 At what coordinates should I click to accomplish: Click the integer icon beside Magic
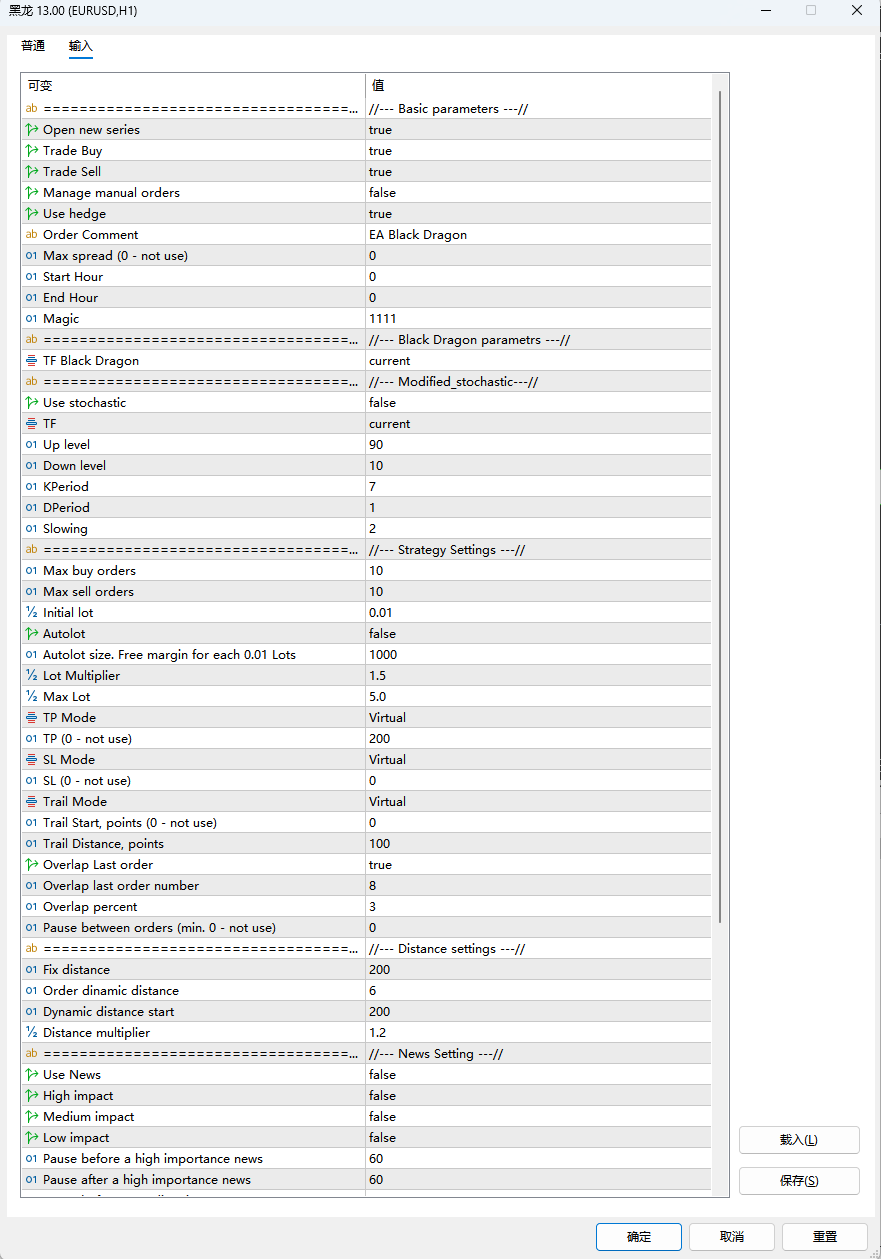pyautogui.click(x=31, y=319)
